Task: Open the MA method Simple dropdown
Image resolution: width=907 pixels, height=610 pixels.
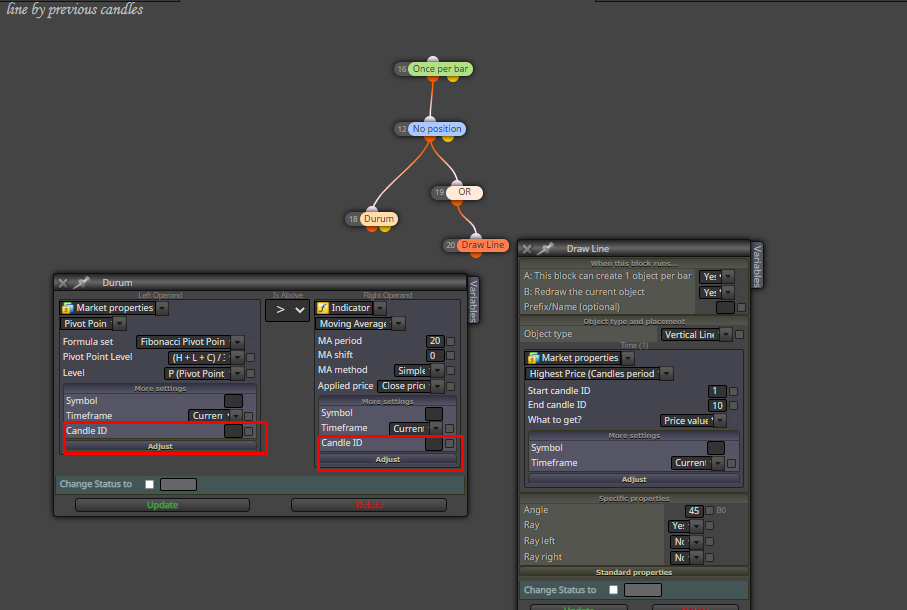Action: [x=438, y=371]
